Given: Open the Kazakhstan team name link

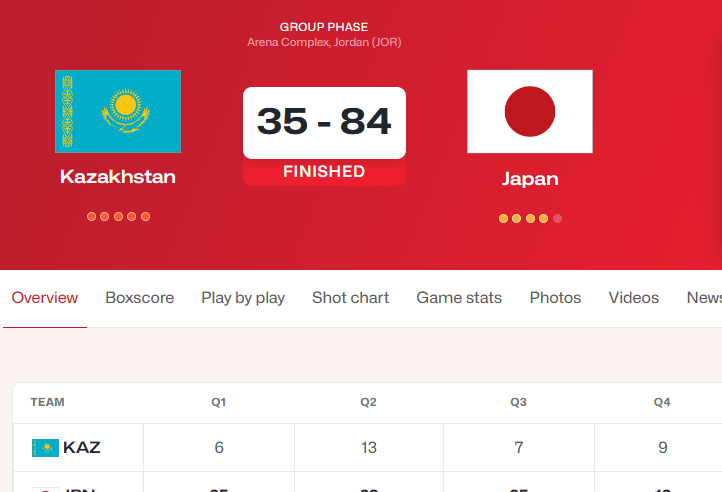Looking at the screenshot, I should (118, 177).
